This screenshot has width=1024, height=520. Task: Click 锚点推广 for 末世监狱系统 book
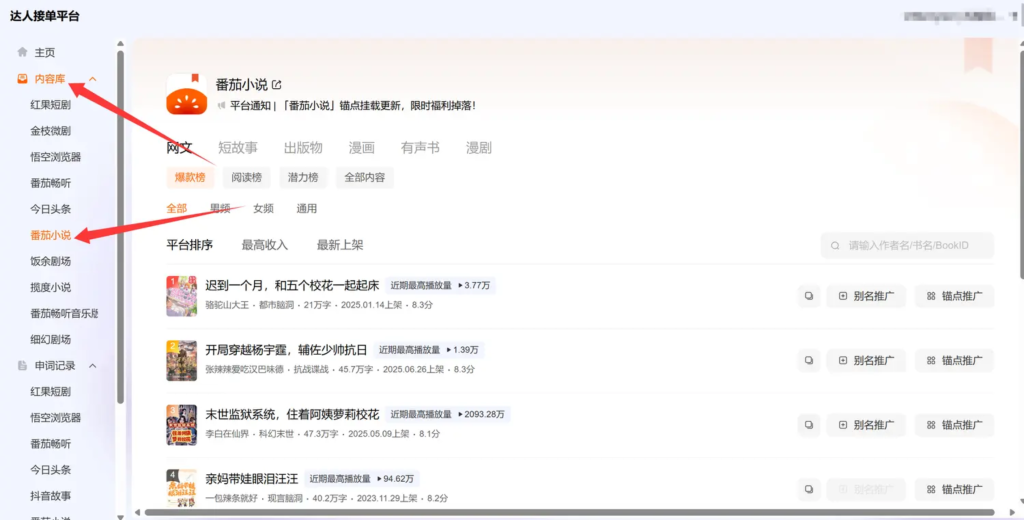pos(954,425)
